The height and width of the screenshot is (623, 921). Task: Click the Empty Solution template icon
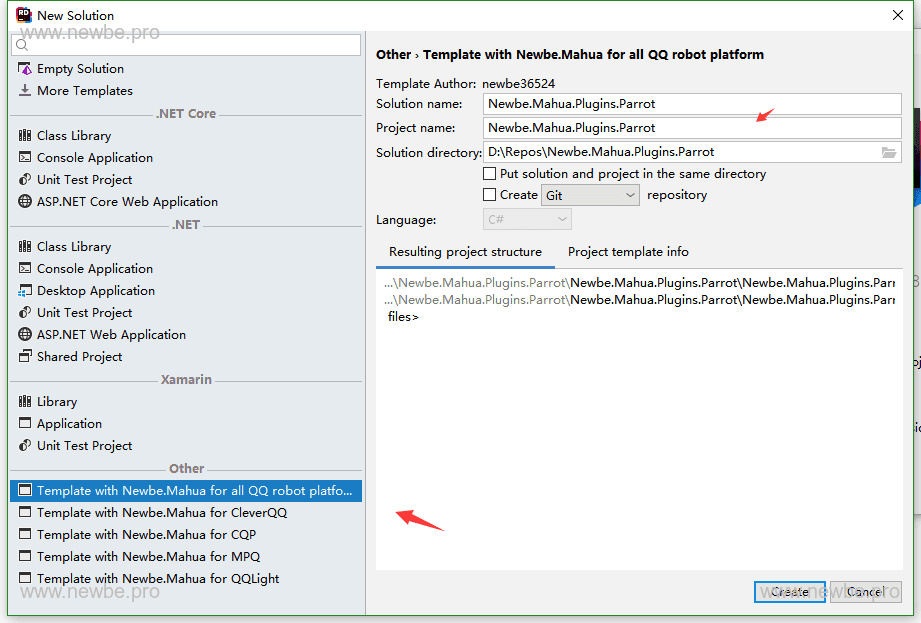[x=25, y=69]
